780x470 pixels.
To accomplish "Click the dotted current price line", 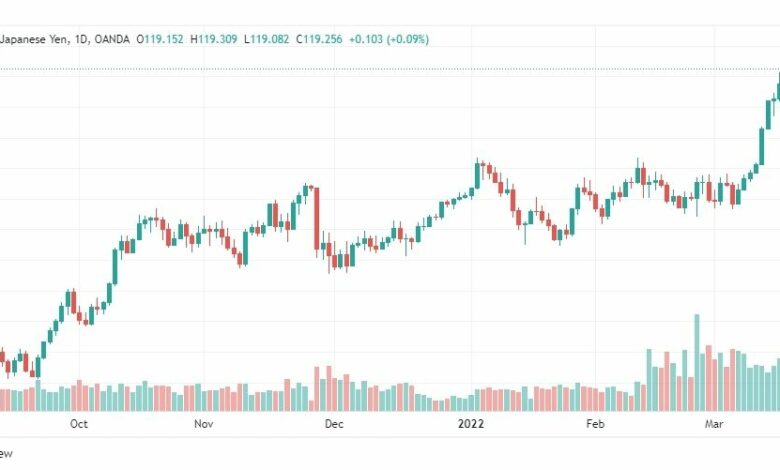I will point(390,69).
